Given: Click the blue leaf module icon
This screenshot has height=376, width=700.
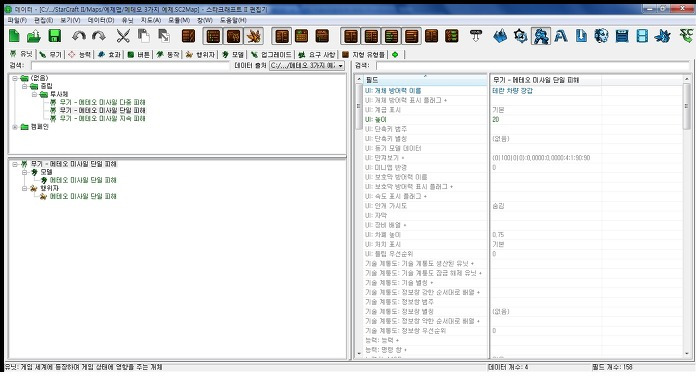Looking at the screenshot, I should 662,36.
